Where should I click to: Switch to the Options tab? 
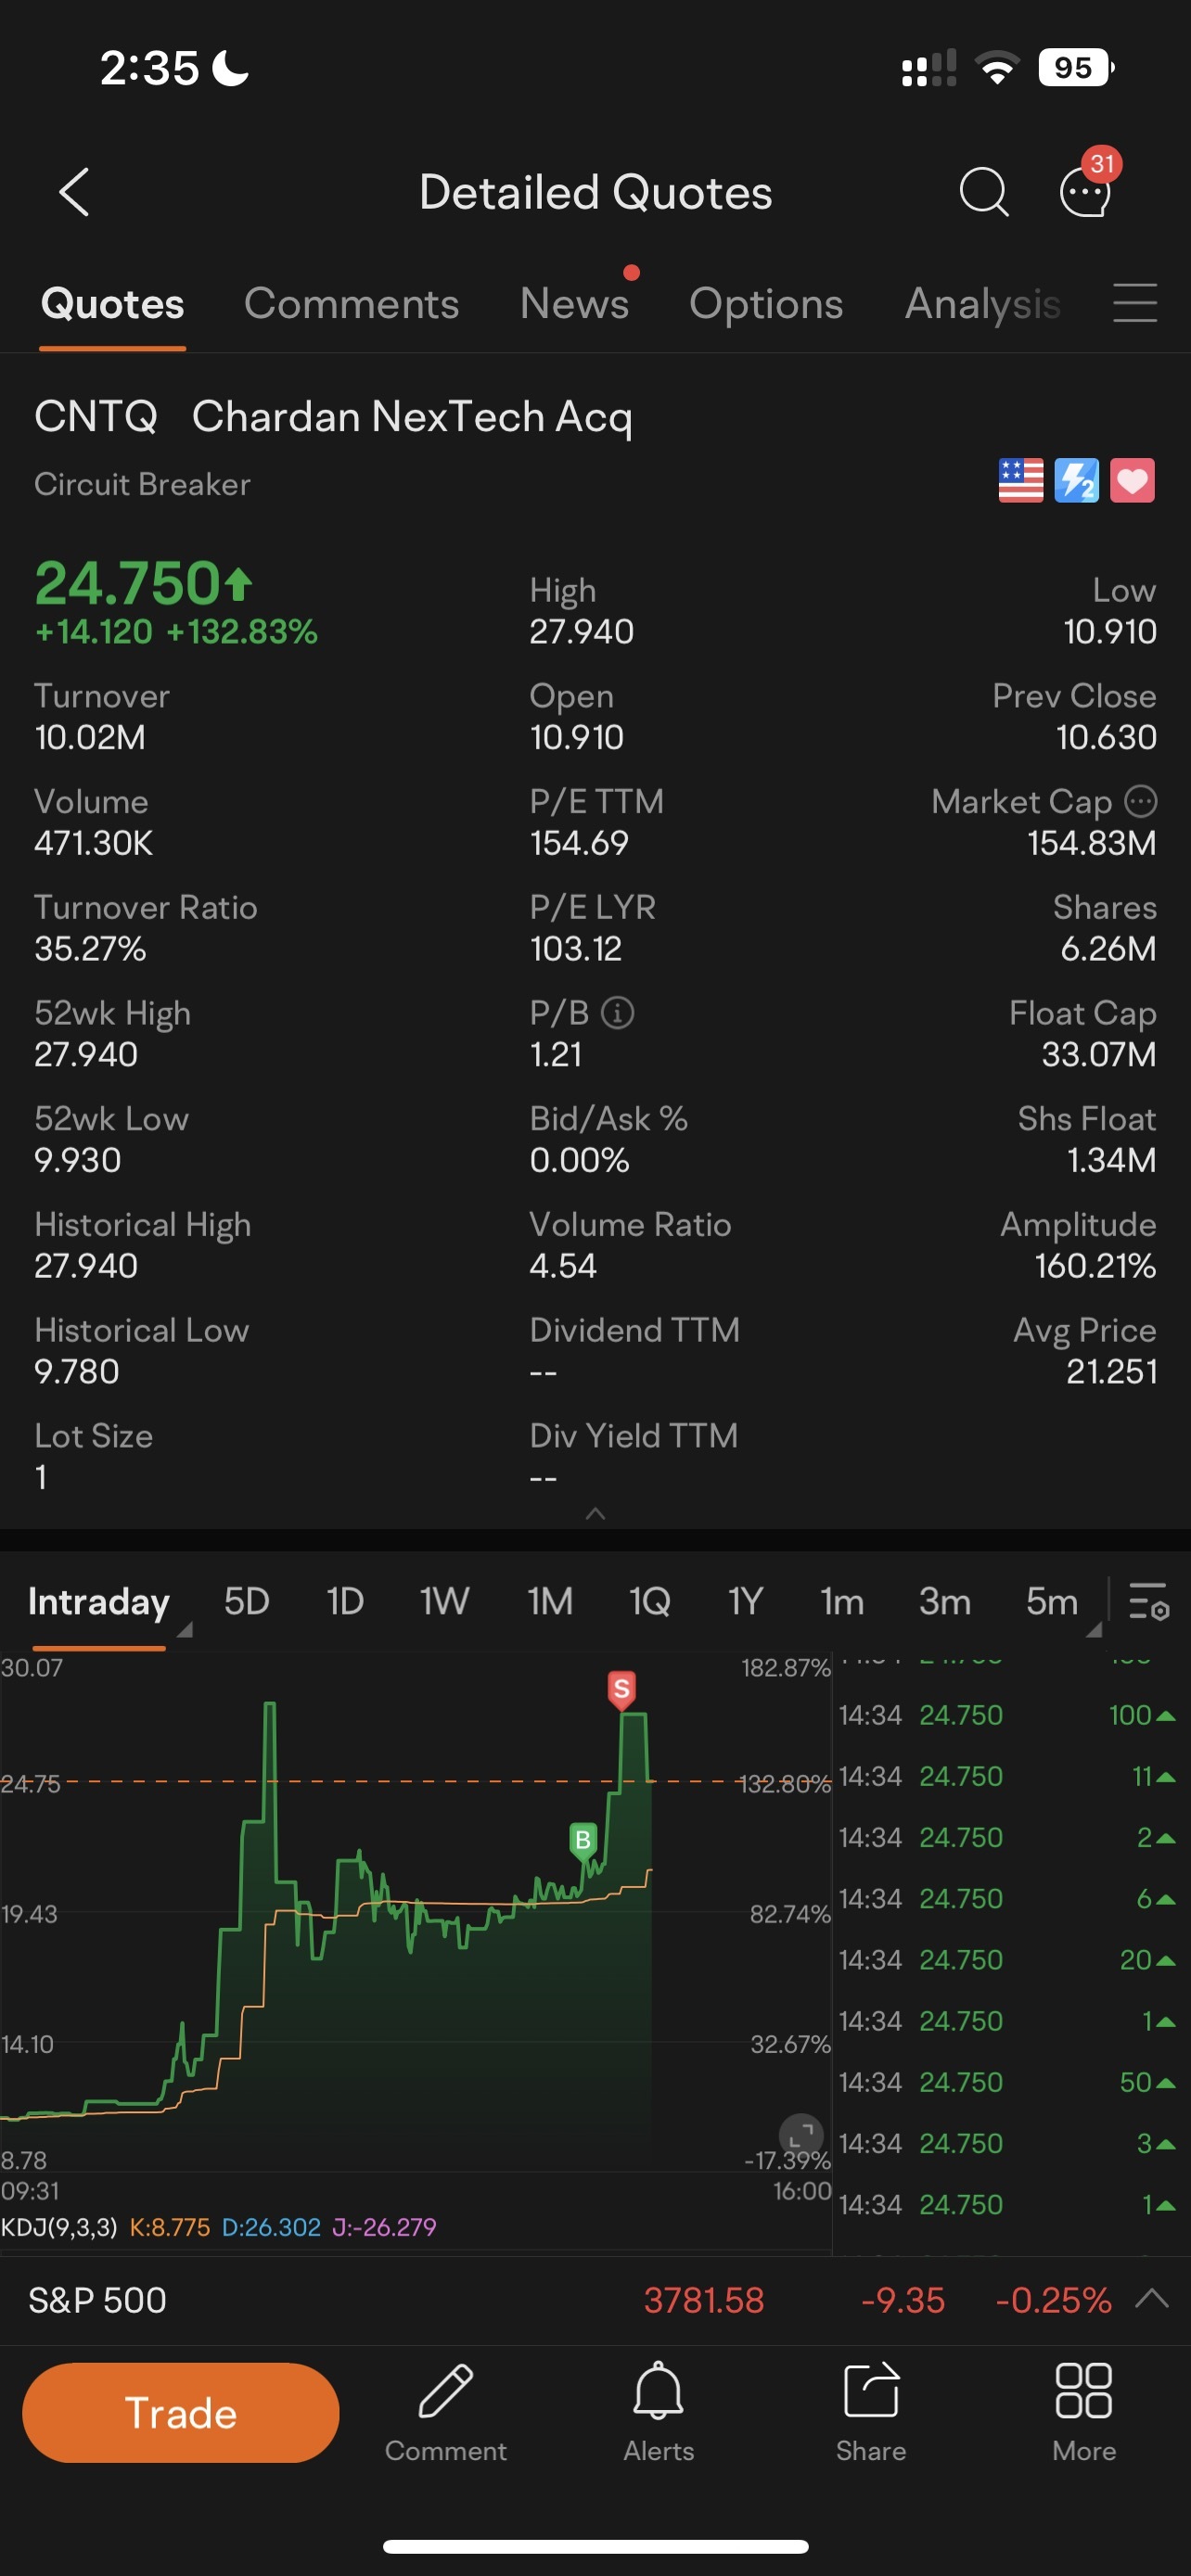click(x=766, y=304)
